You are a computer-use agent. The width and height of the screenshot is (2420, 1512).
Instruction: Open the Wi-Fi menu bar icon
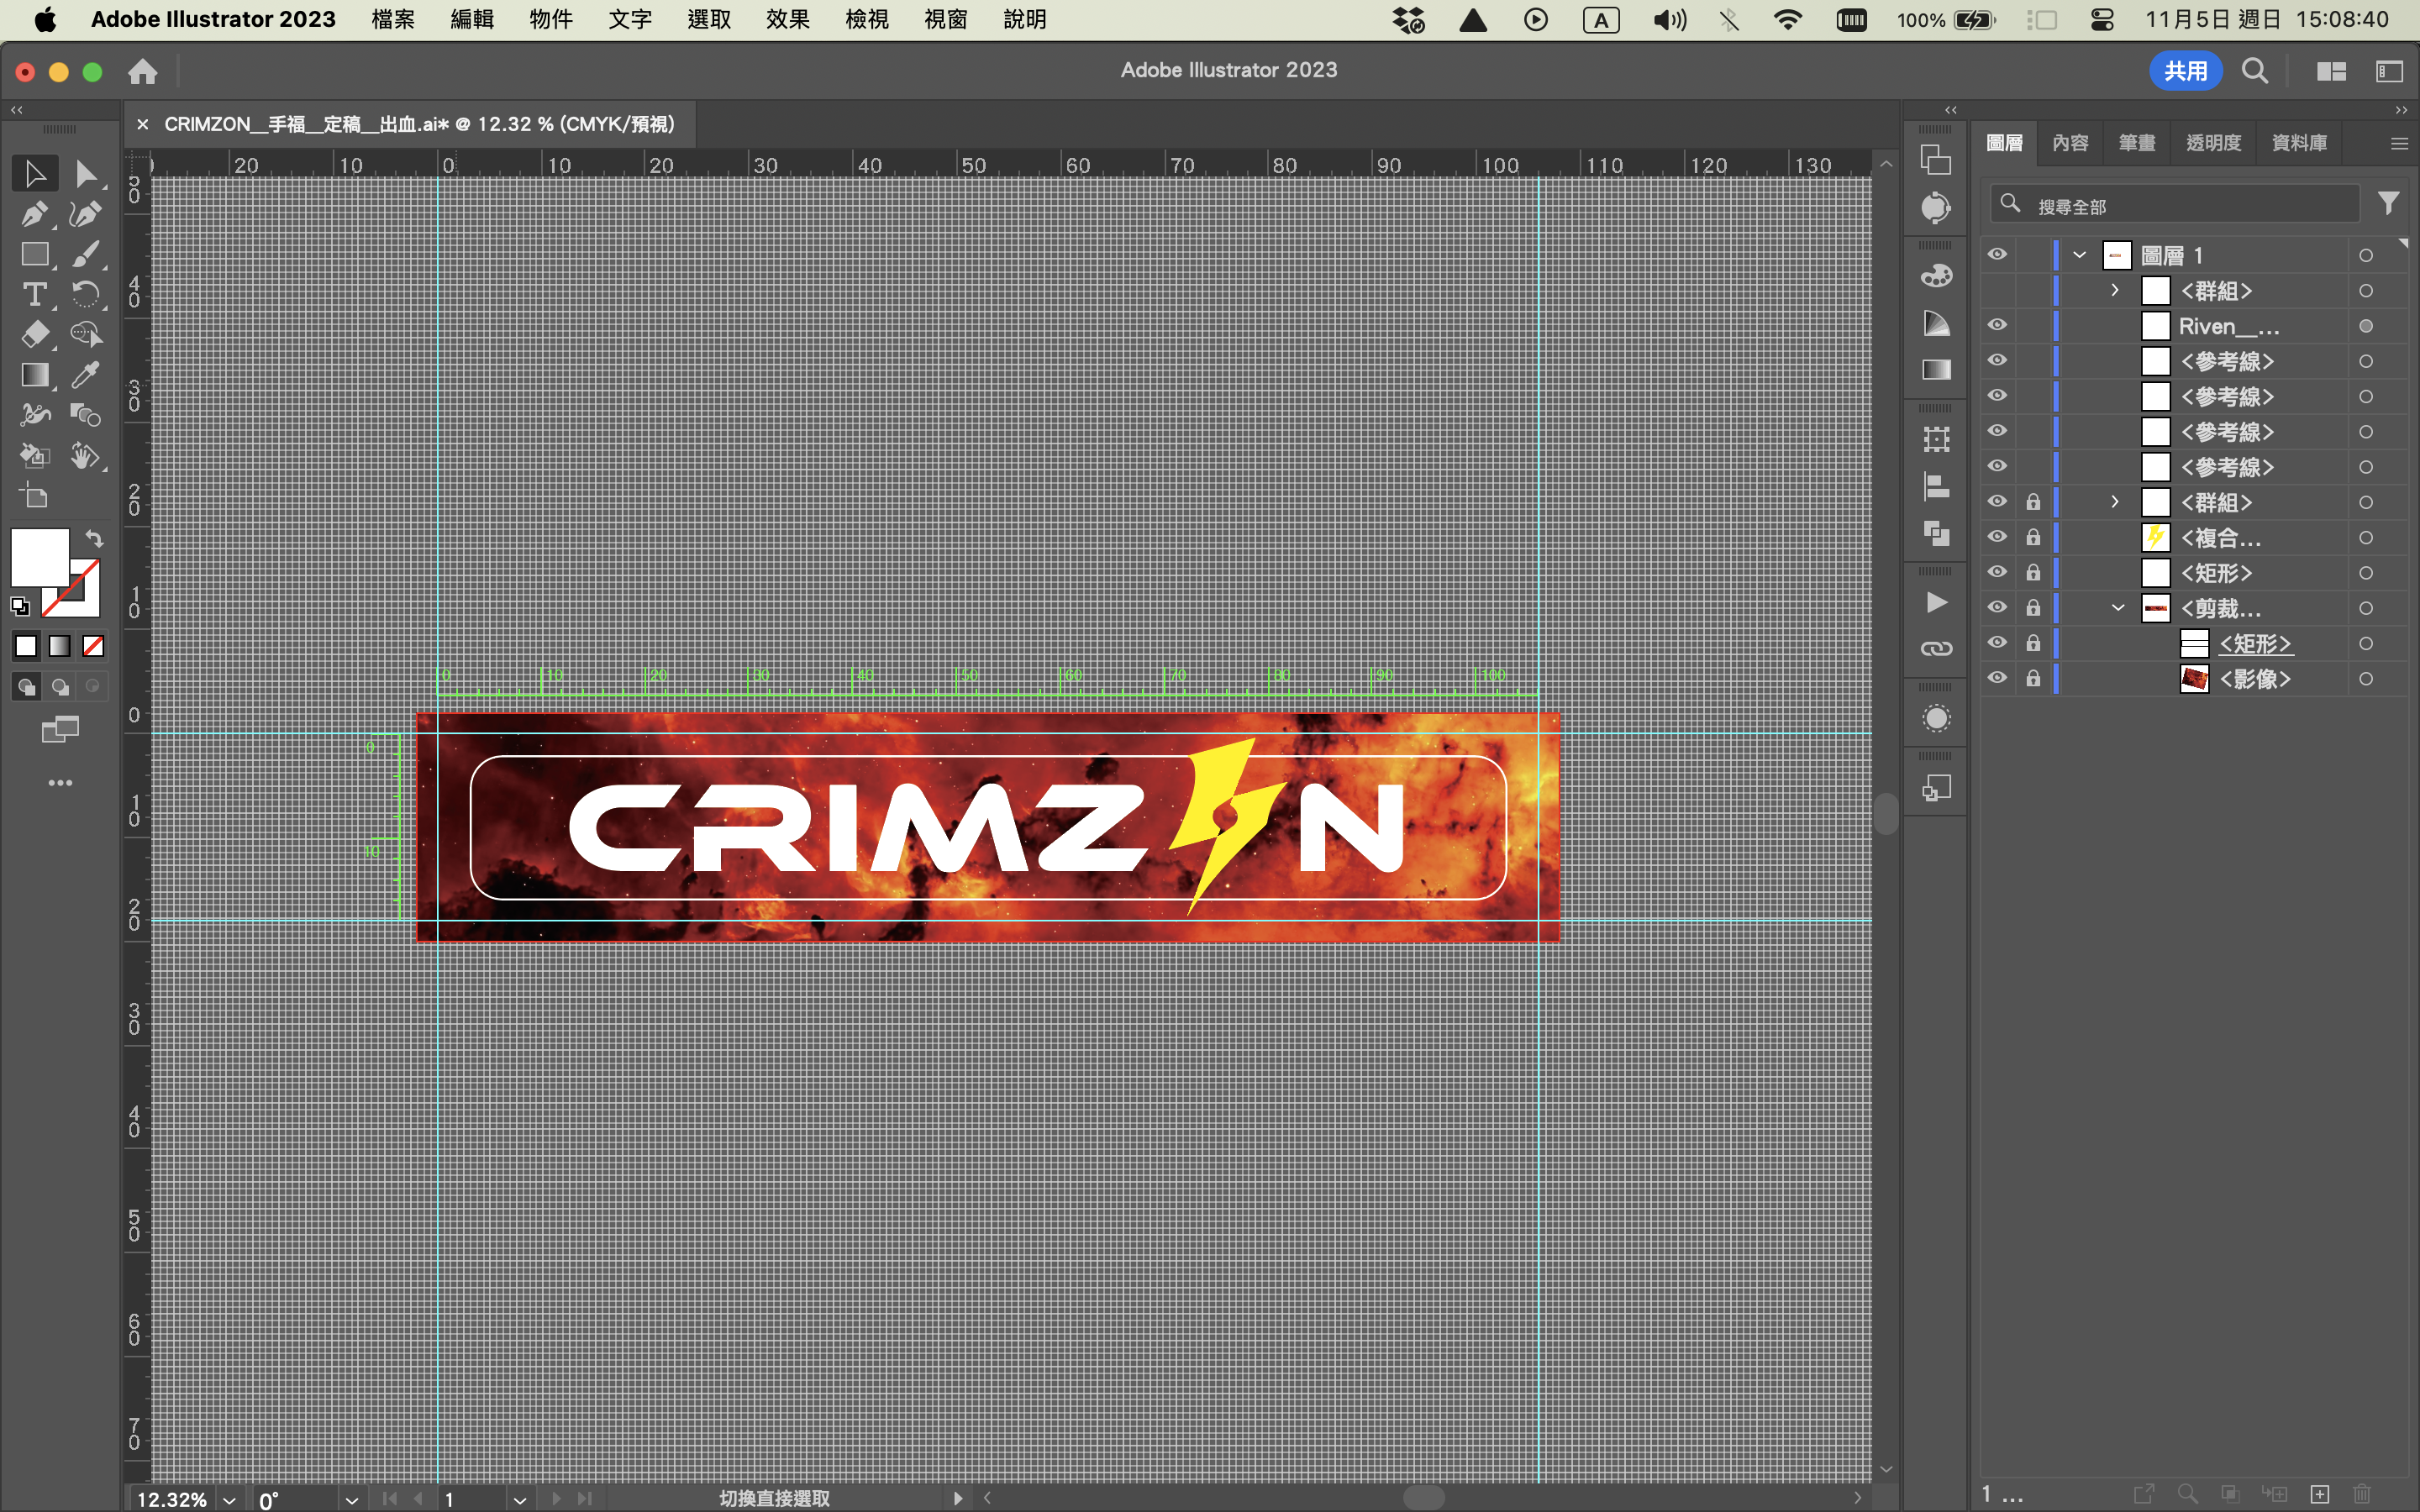point(1787,20)
